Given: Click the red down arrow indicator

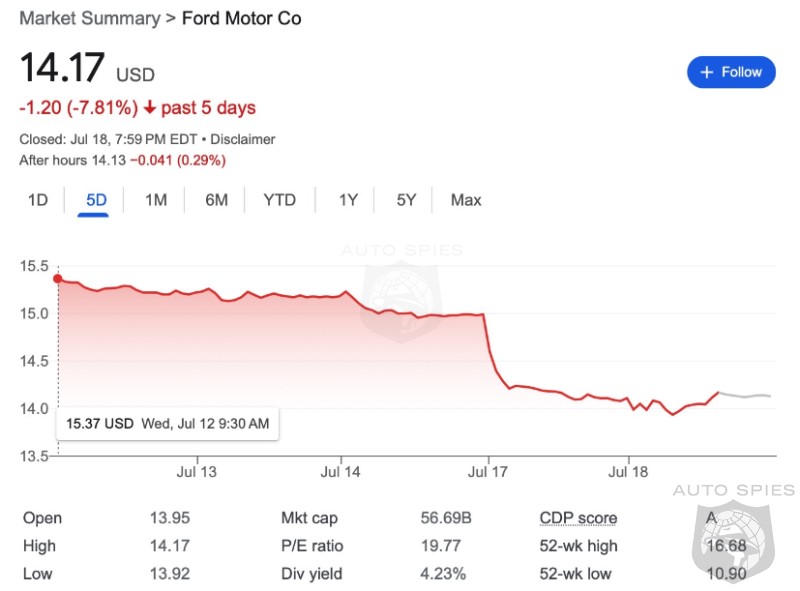Looking at the screenshot, I should click(151, 108).
